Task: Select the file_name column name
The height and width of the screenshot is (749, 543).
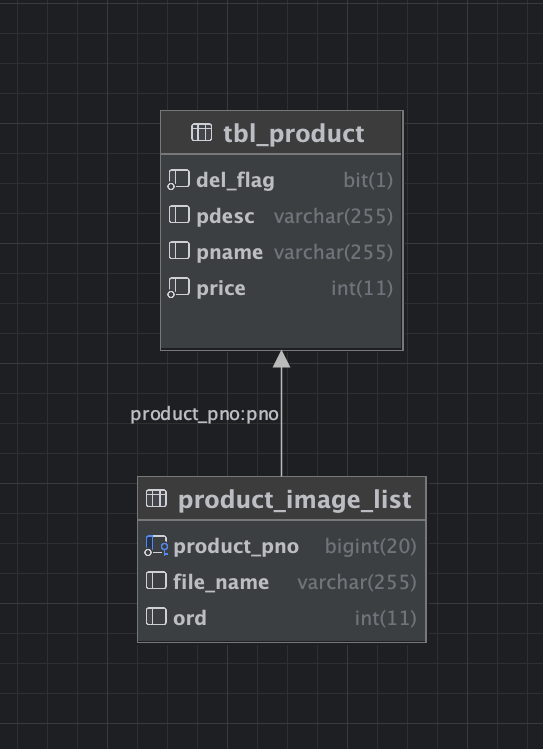Action: 221,583
